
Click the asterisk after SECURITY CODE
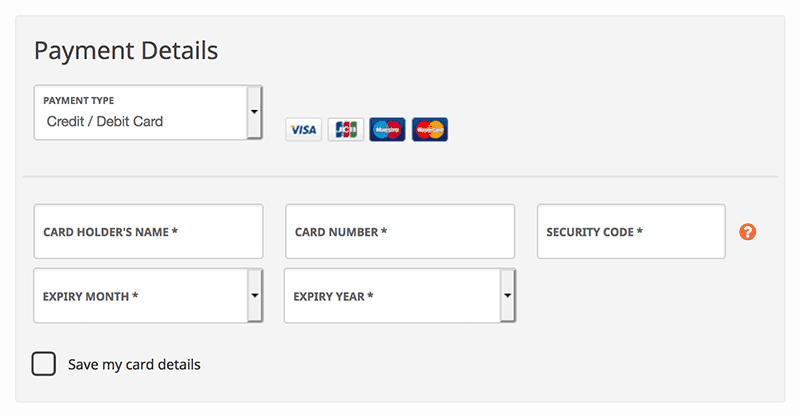click(x=640, y=231)
